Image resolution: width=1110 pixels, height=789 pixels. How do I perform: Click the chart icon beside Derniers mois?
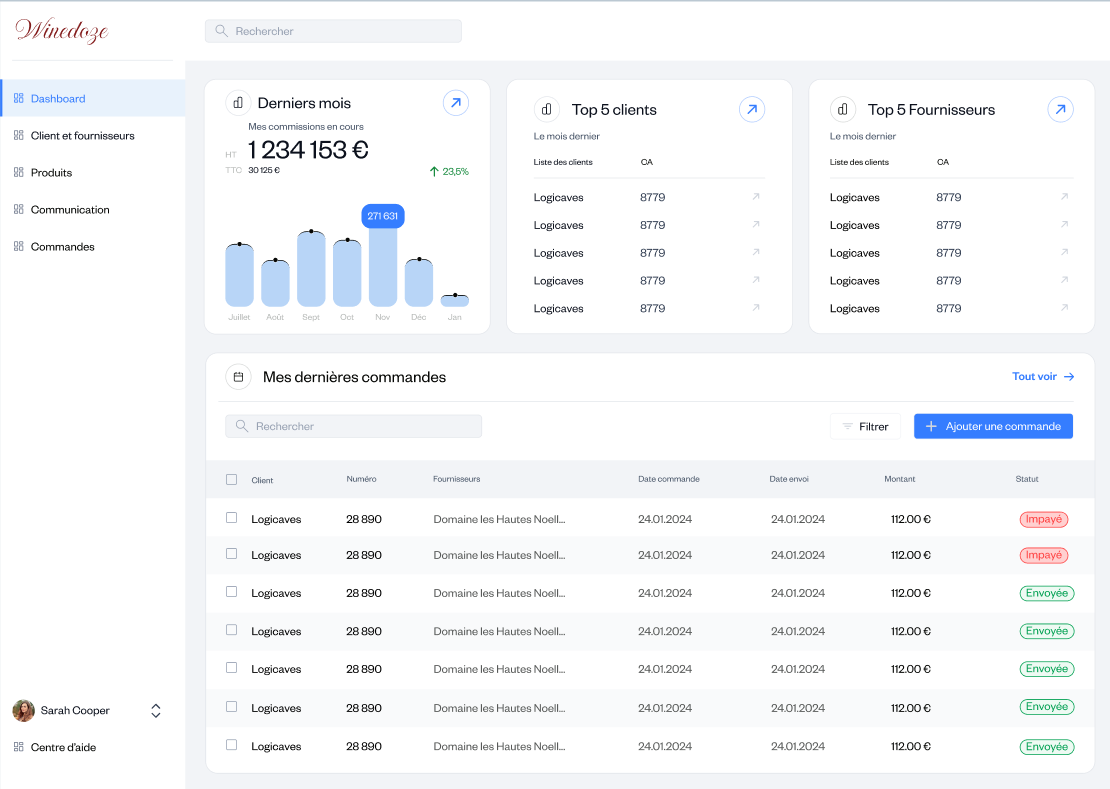click(238, 103)
